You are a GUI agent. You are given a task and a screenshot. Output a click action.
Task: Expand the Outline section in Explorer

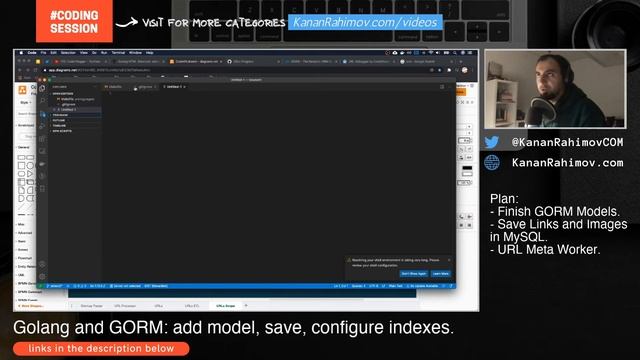(76, 120)
